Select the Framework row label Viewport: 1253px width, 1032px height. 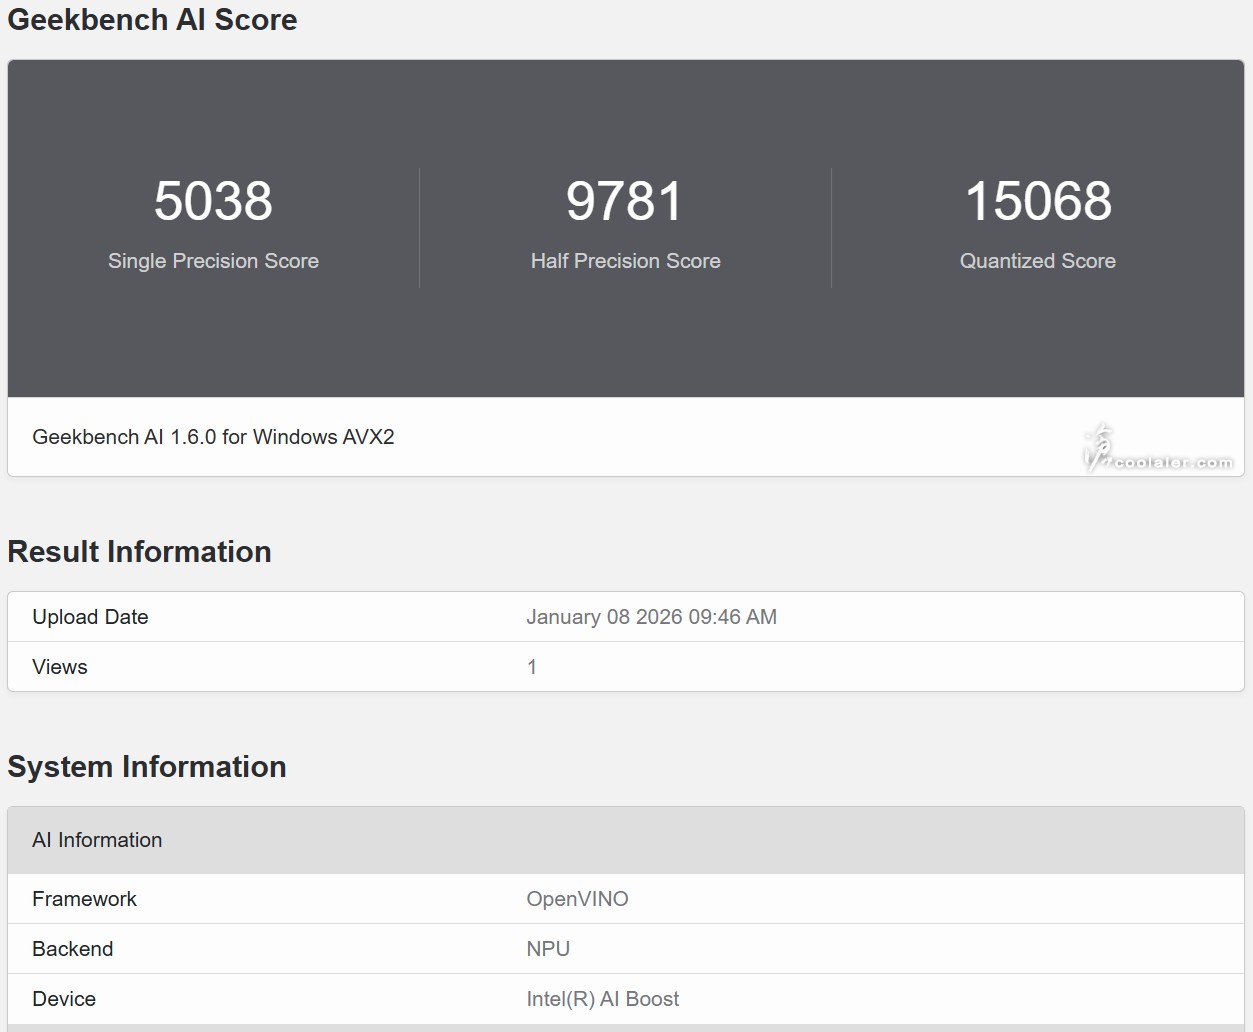[x=84, y=899]
